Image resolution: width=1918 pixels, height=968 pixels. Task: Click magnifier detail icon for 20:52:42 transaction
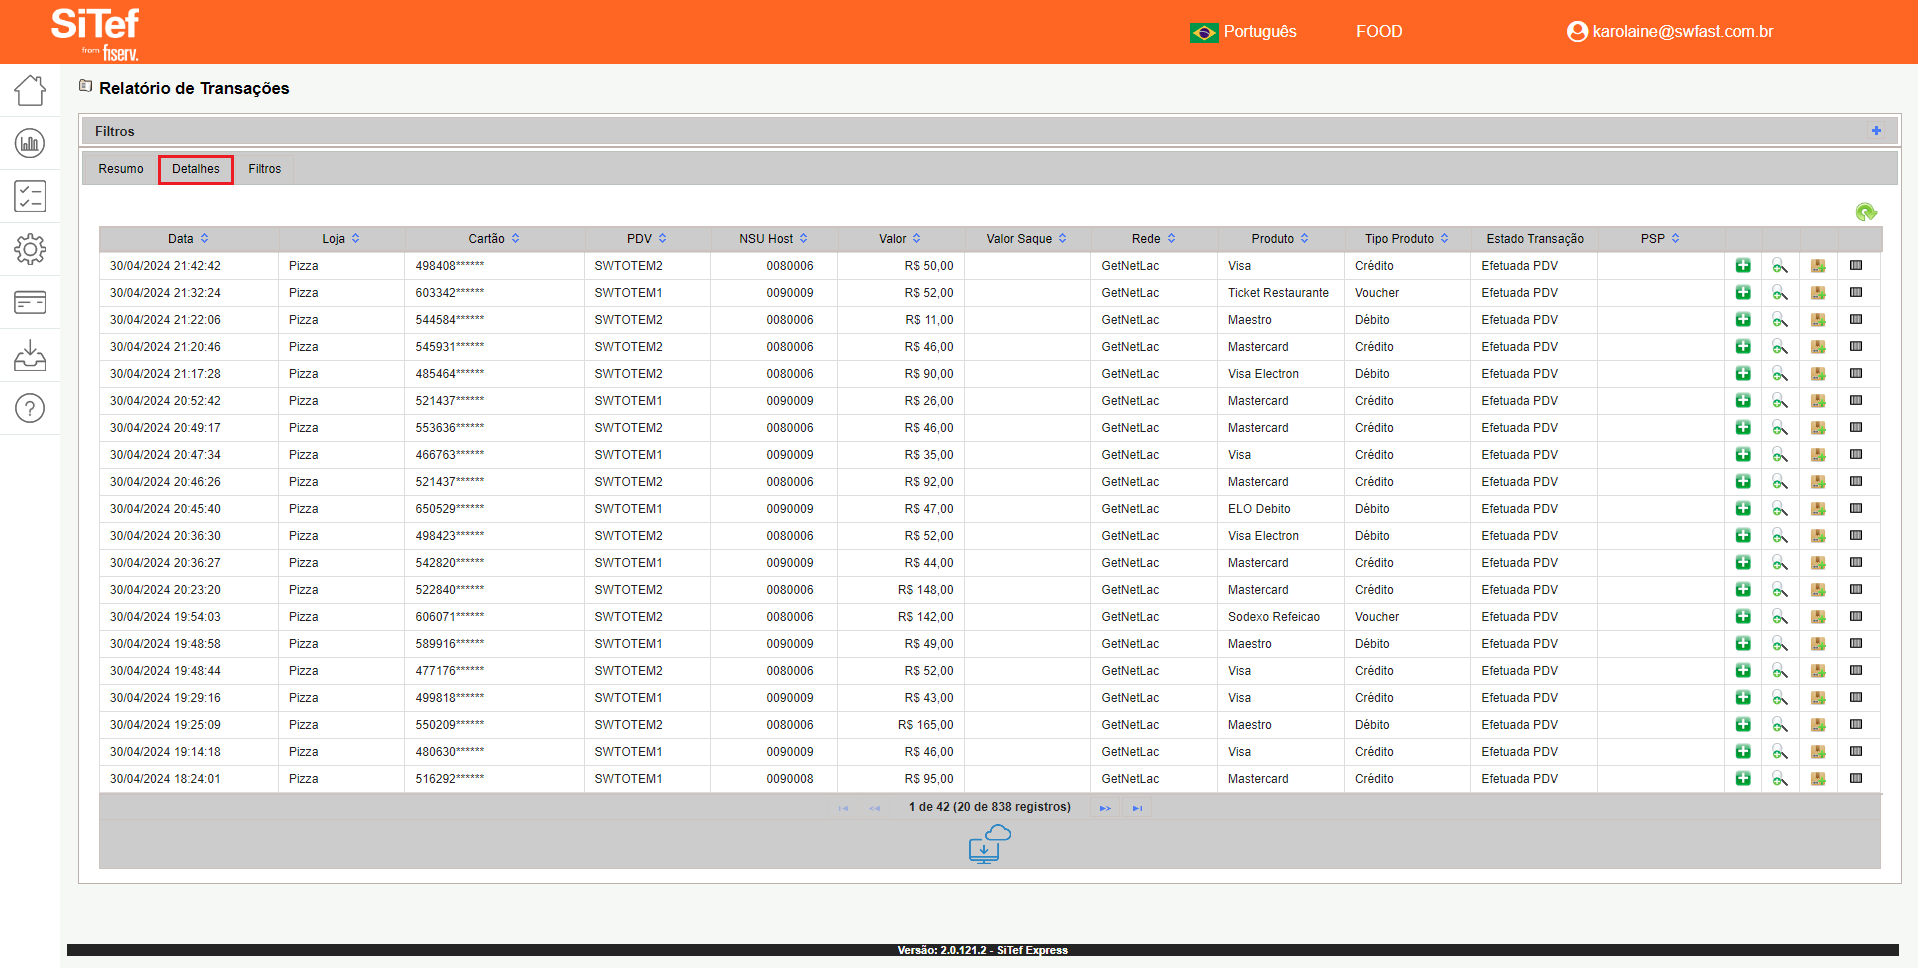coord(1780,401)
